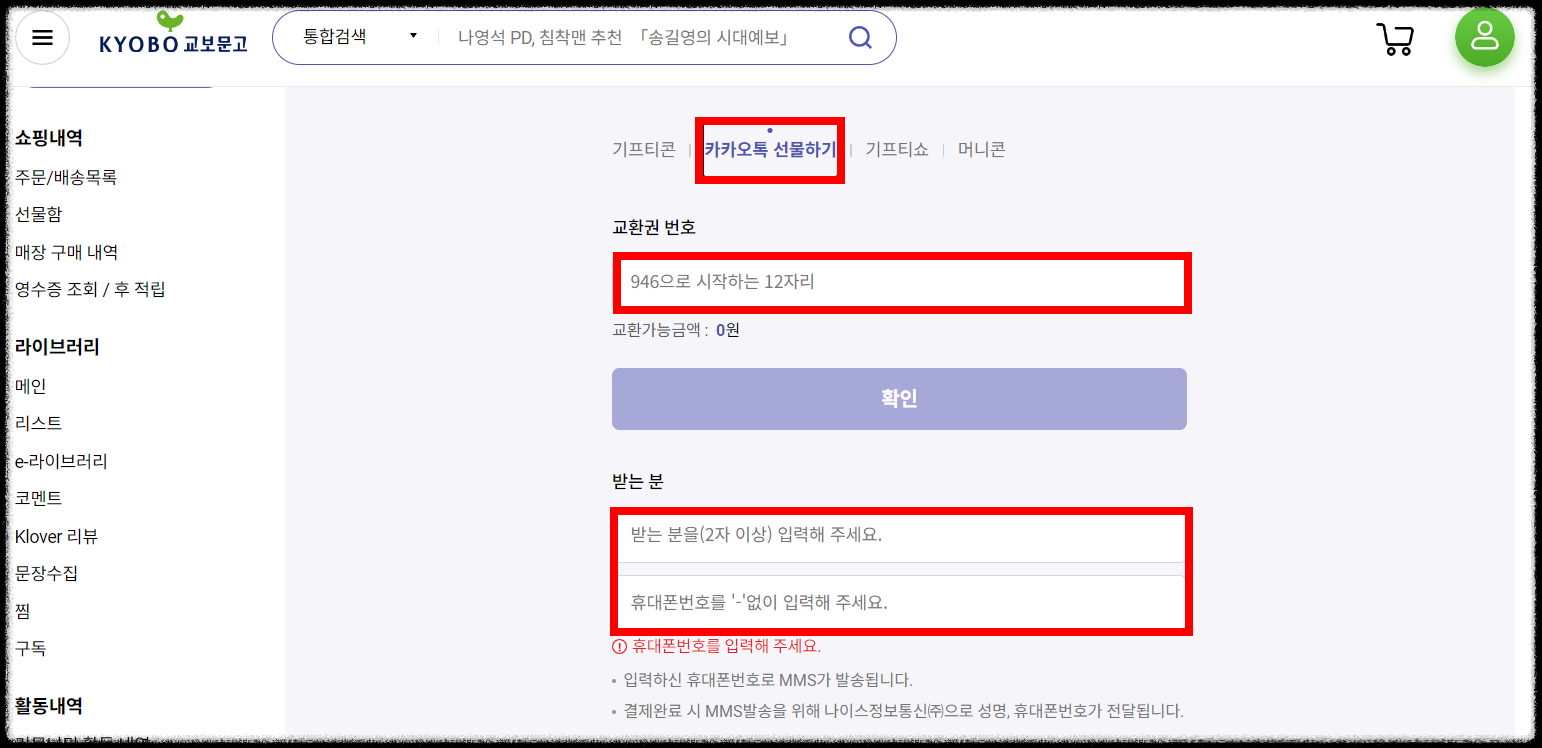This screenshot has height=748, width=1542.
Task: Click the 나이스정보통신 notice text
Action: tap(903, 711)
